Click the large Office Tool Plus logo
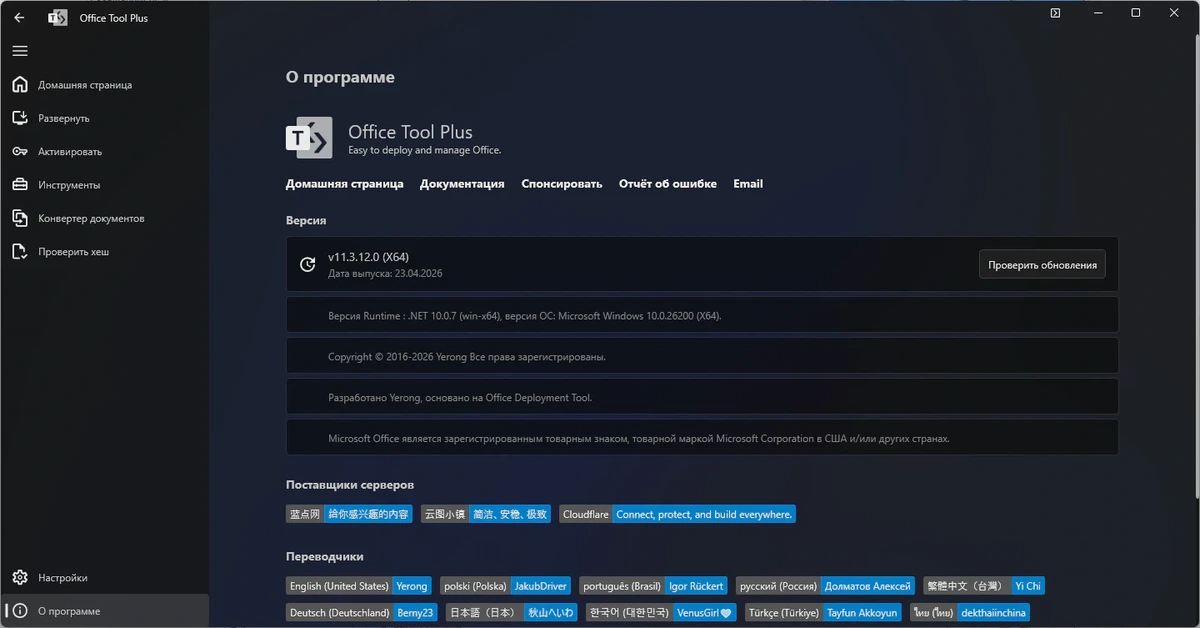1200x628 pixels. [309, 138]
